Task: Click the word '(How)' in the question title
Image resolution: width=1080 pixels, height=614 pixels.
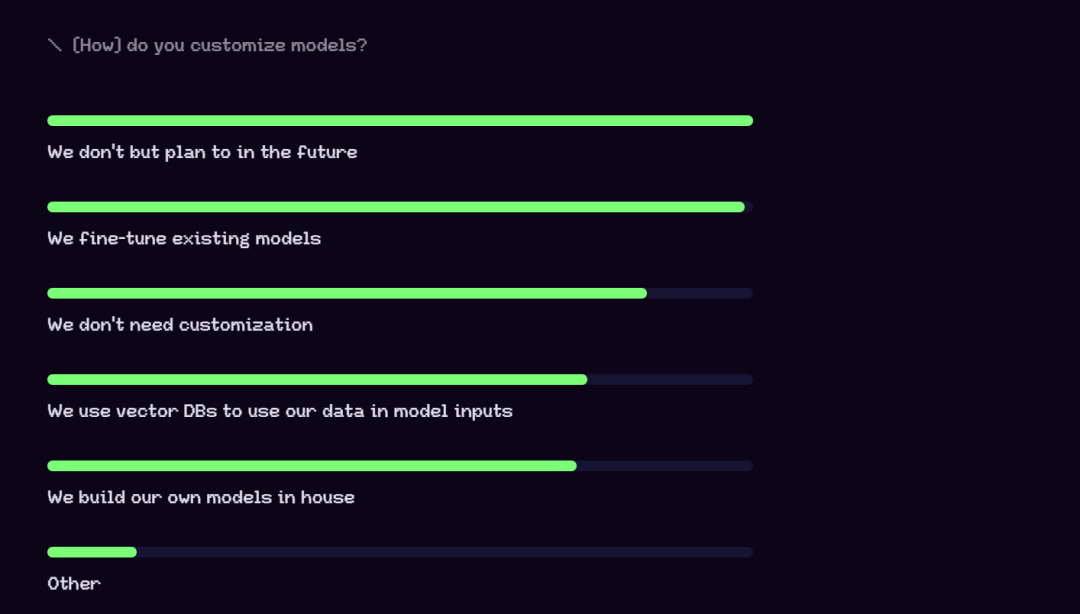Action: coord(97,45)
